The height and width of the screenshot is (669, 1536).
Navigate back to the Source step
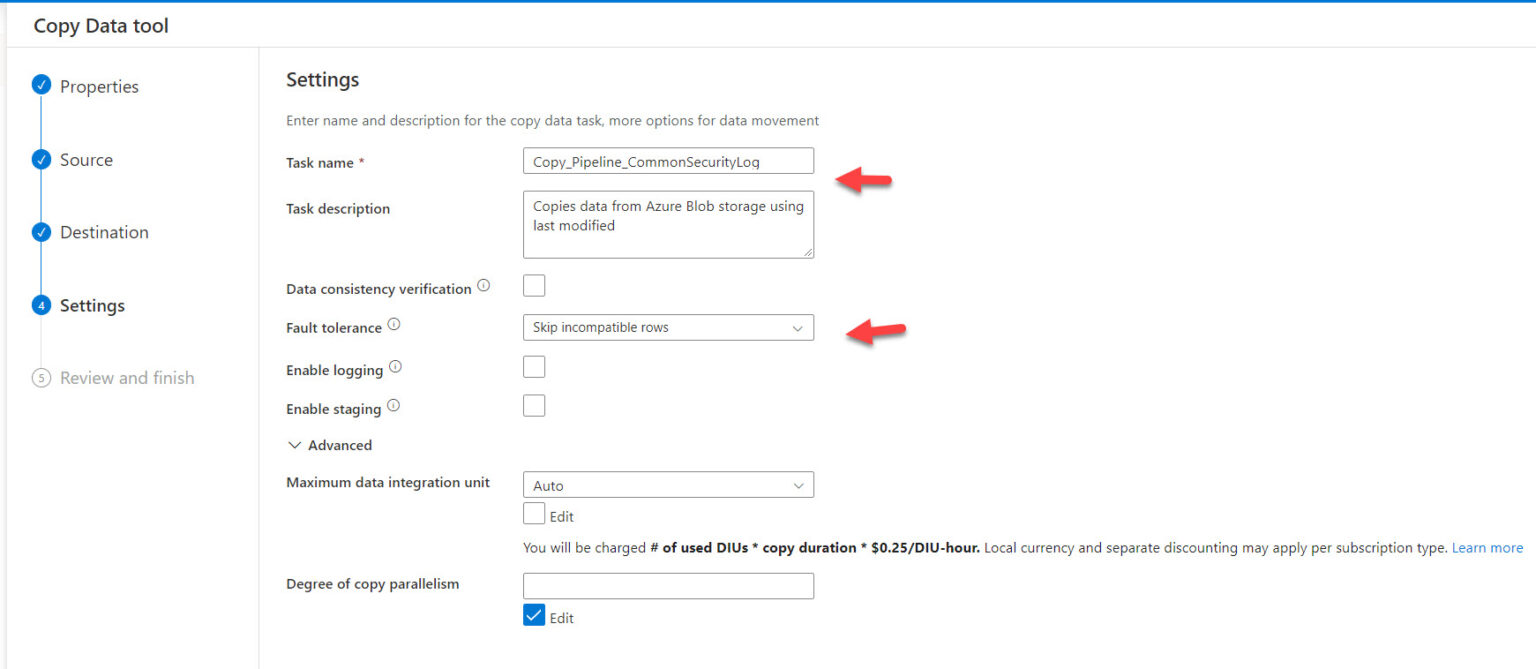tap(86, 159)
